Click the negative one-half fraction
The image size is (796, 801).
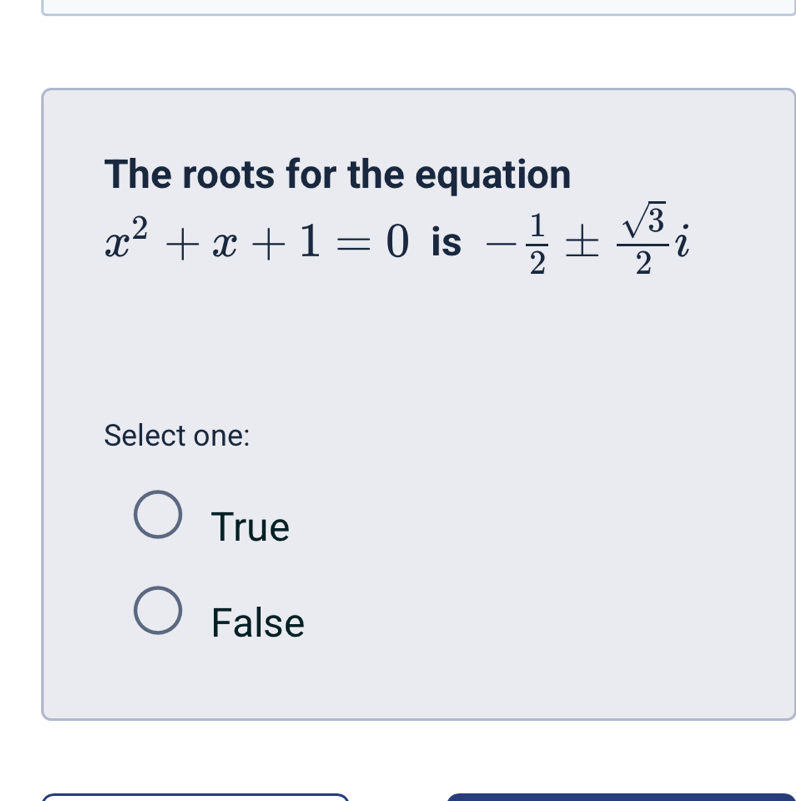(526, 242)
